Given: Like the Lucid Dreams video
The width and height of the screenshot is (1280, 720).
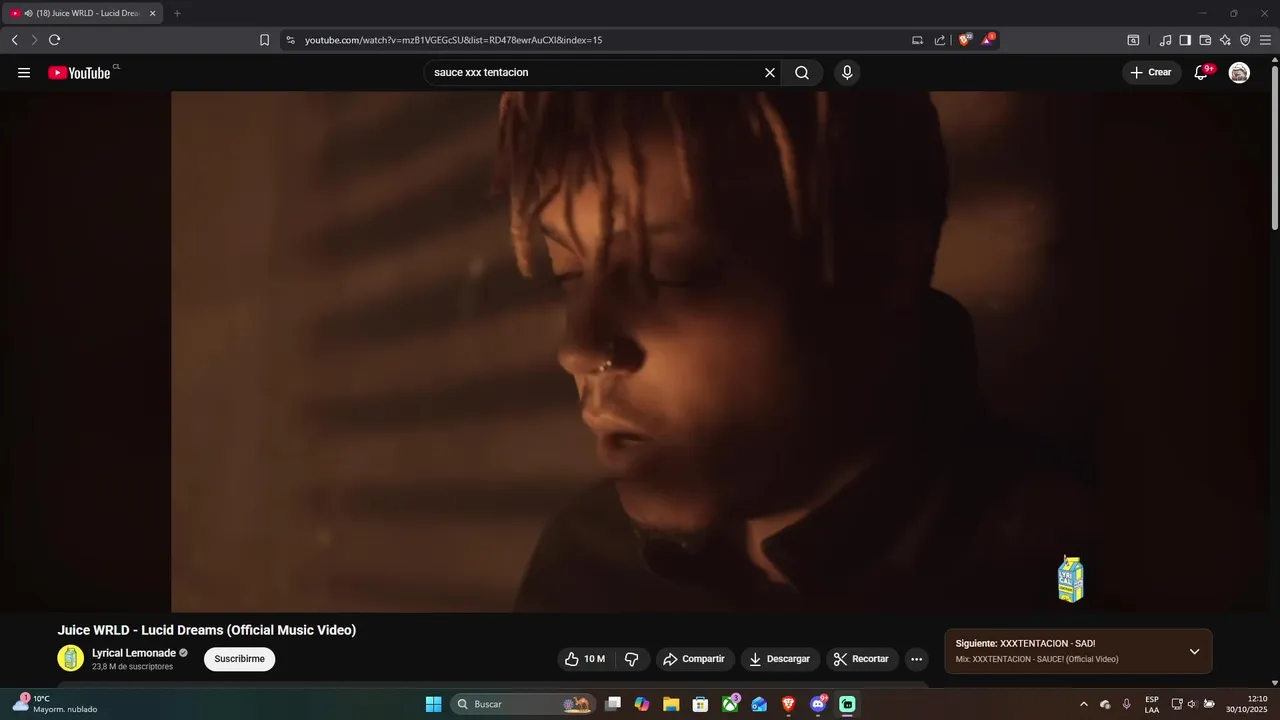Looking at the screenshot, I should pyautogui.click(x=585, y=659).
